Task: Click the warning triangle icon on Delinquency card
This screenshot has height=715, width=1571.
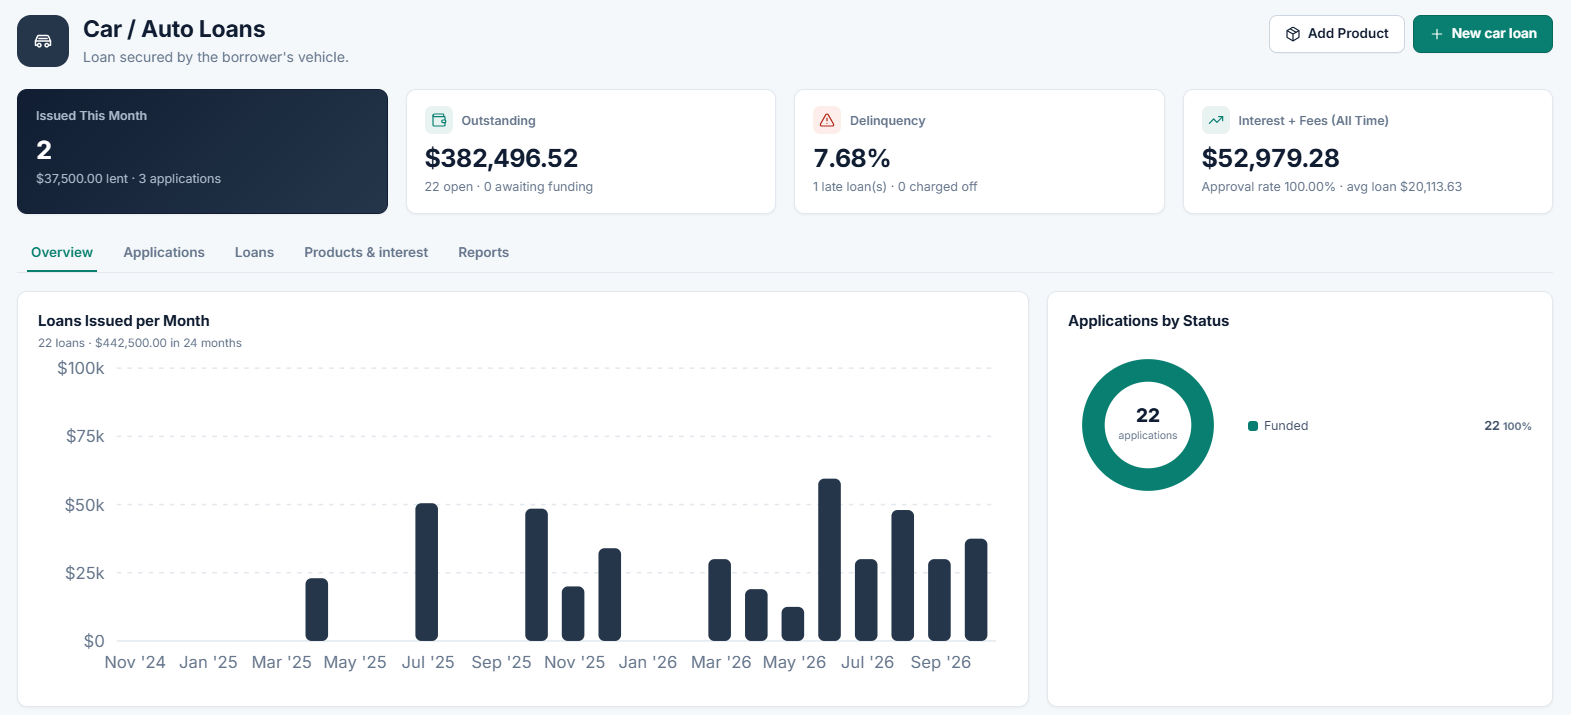Action: coord(827,120)
